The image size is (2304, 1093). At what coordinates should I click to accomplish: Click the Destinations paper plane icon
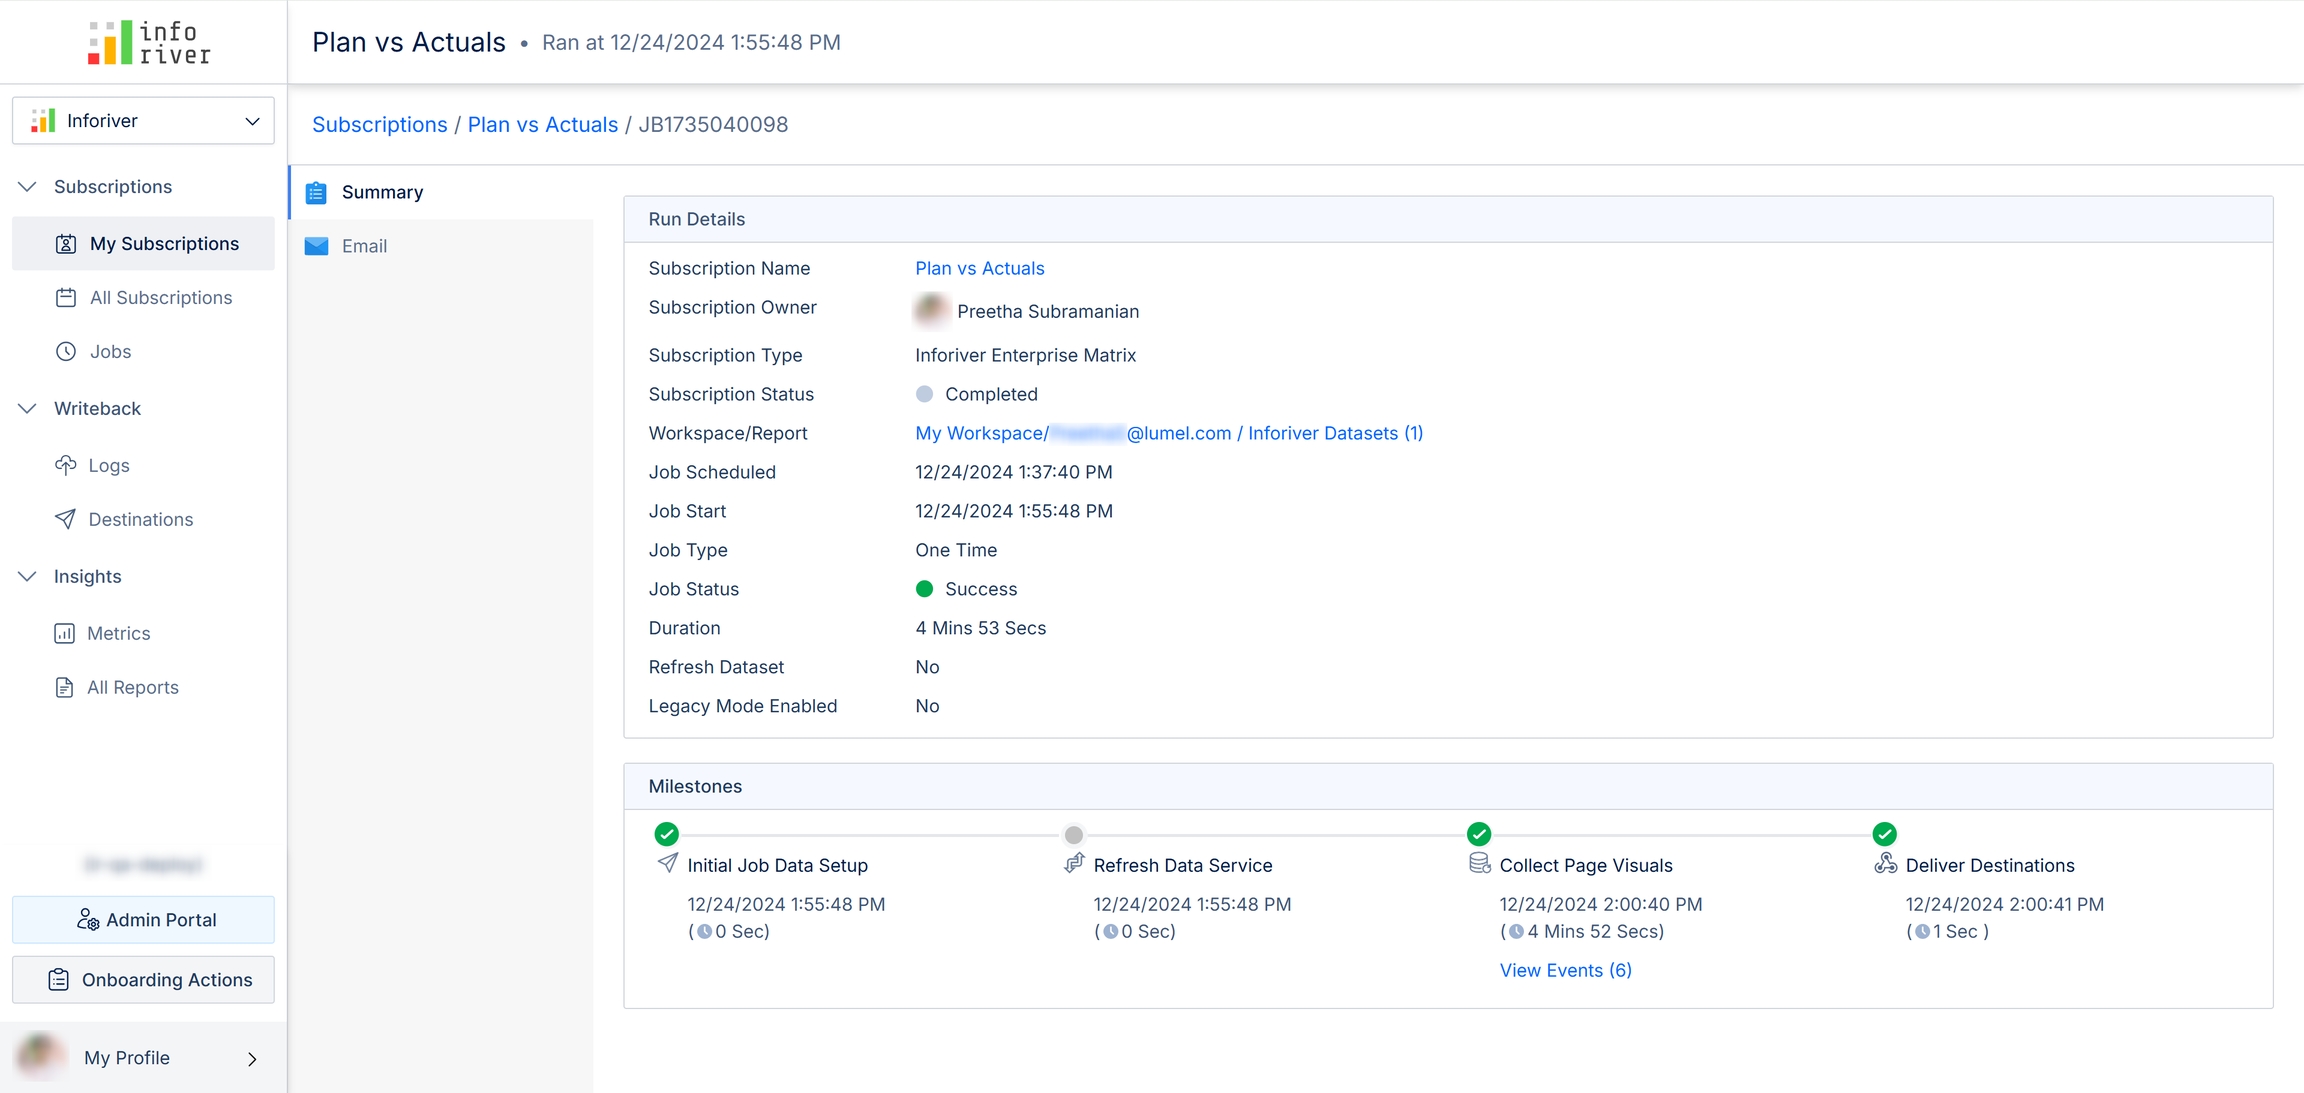[x=66, y=519]
